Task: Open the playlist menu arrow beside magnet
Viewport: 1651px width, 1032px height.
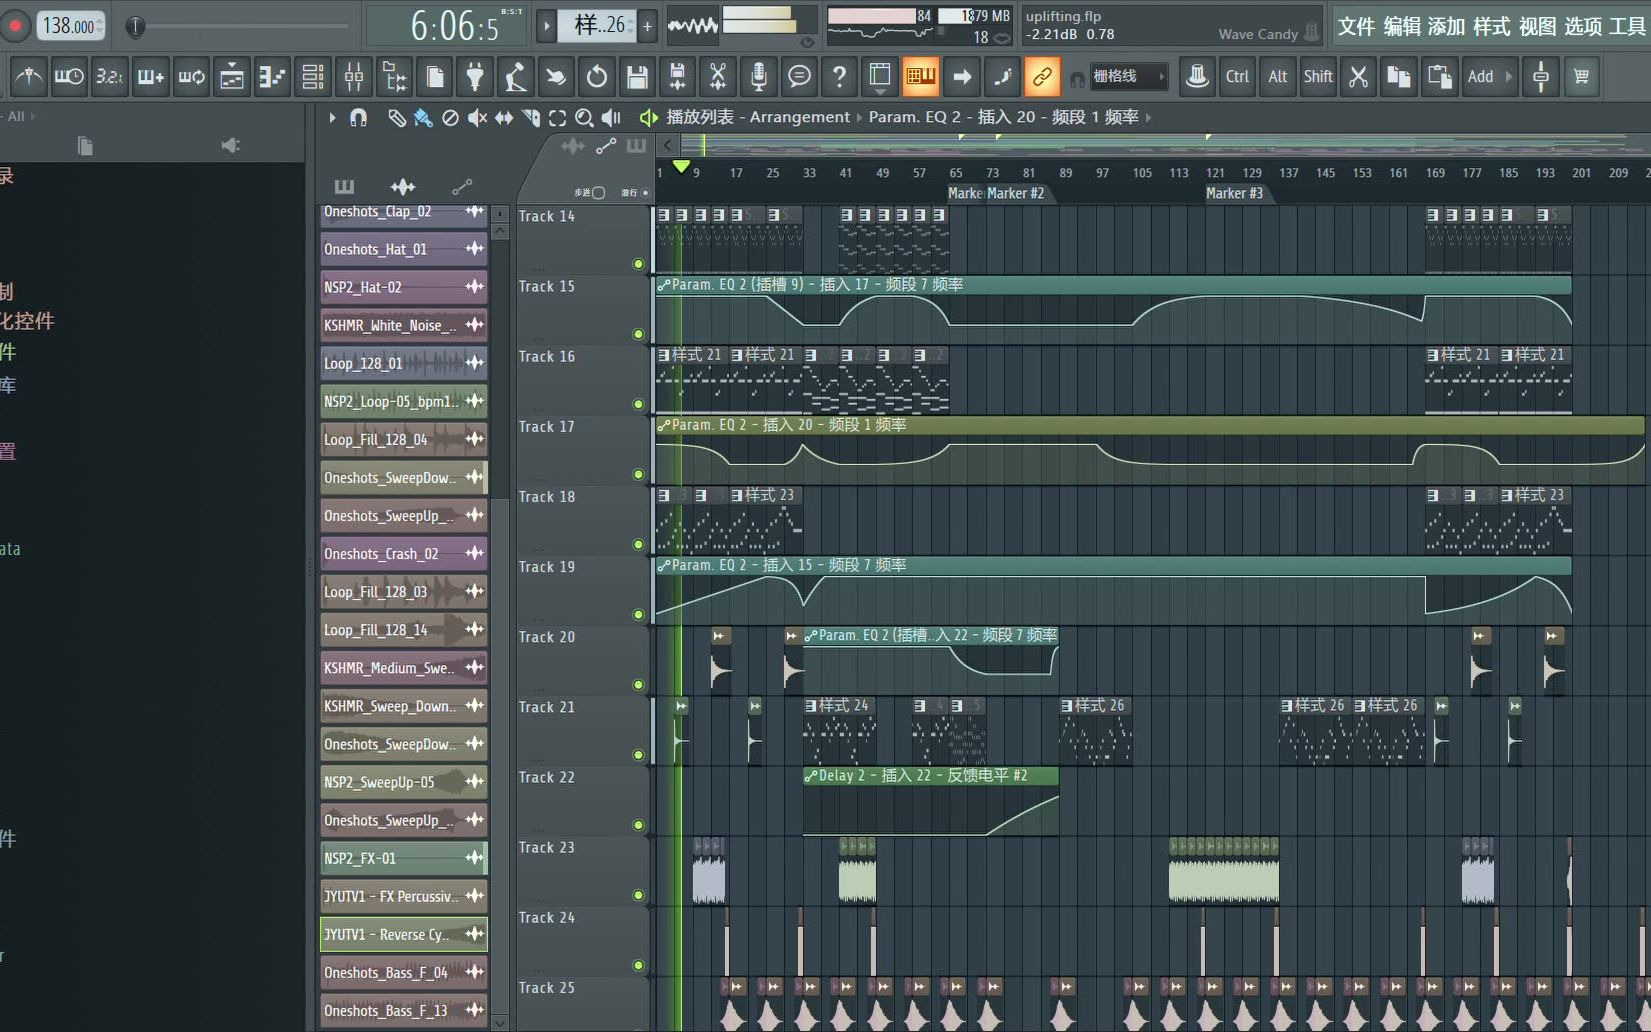Action: coord(332,117)
